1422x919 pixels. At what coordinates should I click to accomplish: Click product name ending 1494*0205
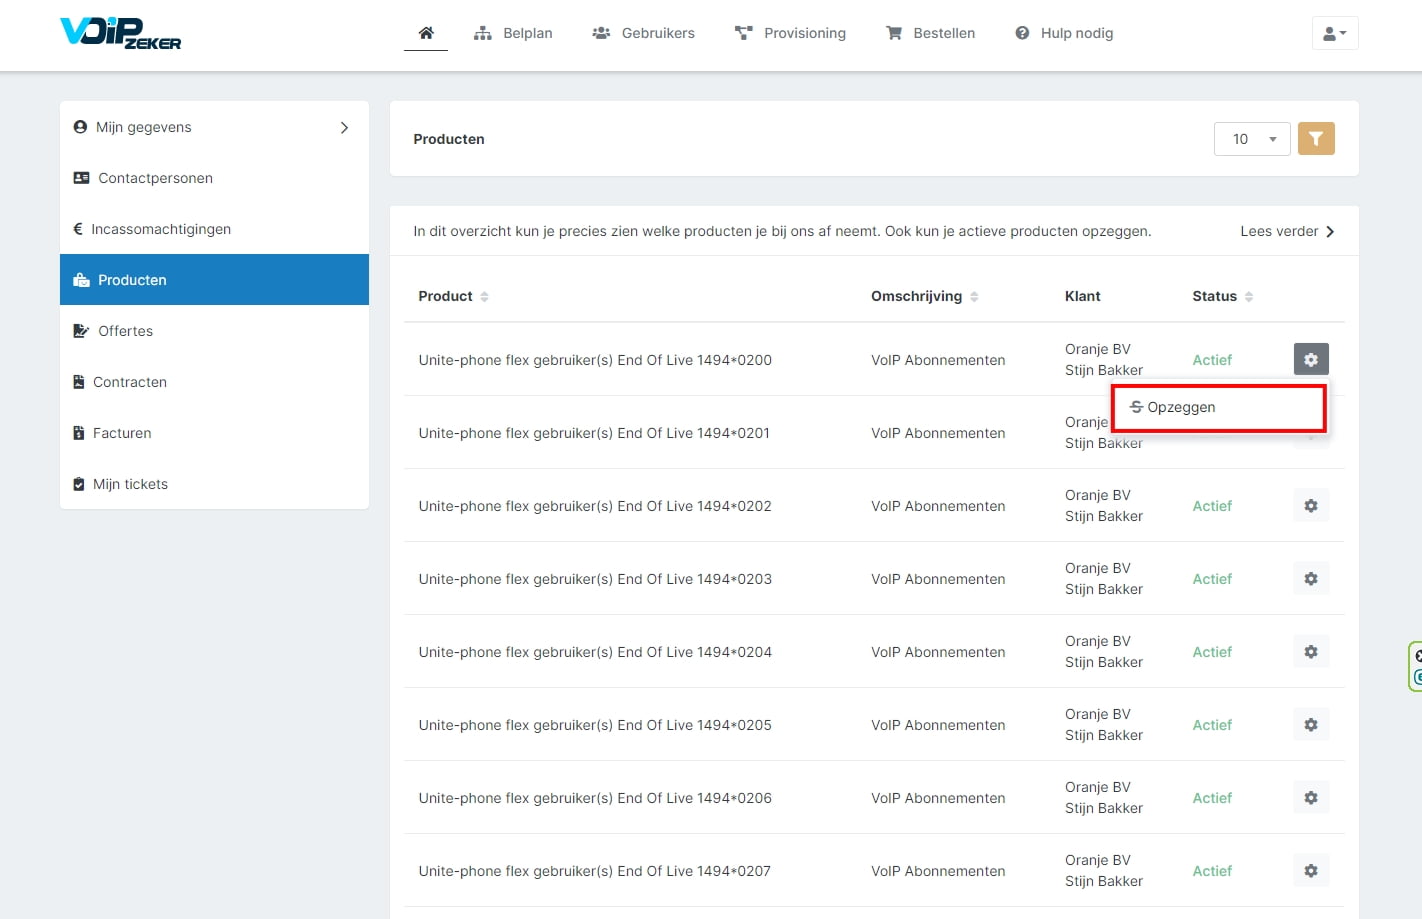(x=595, y=725)
